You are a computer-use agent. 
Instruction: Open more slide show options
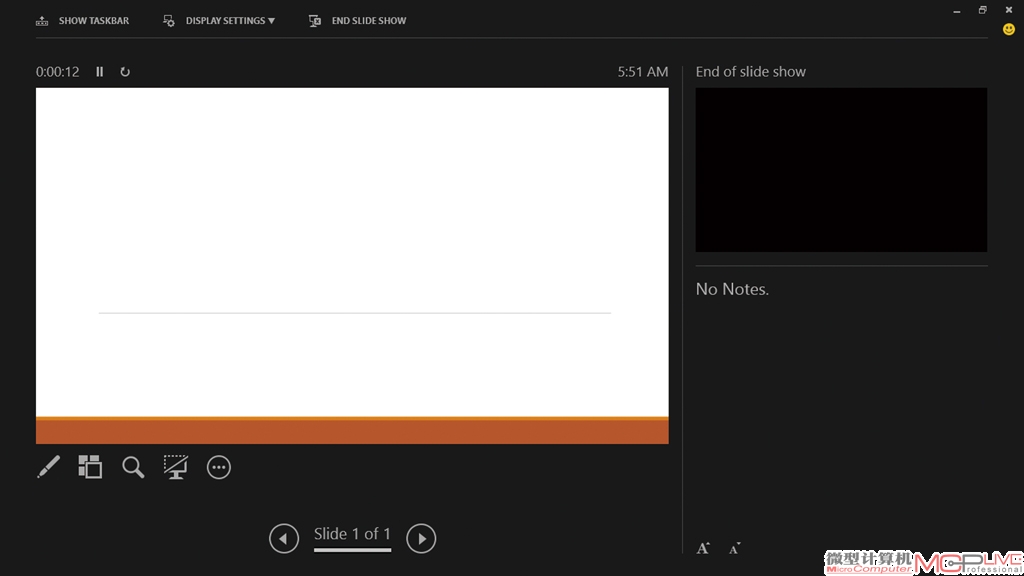coord(219,467)
